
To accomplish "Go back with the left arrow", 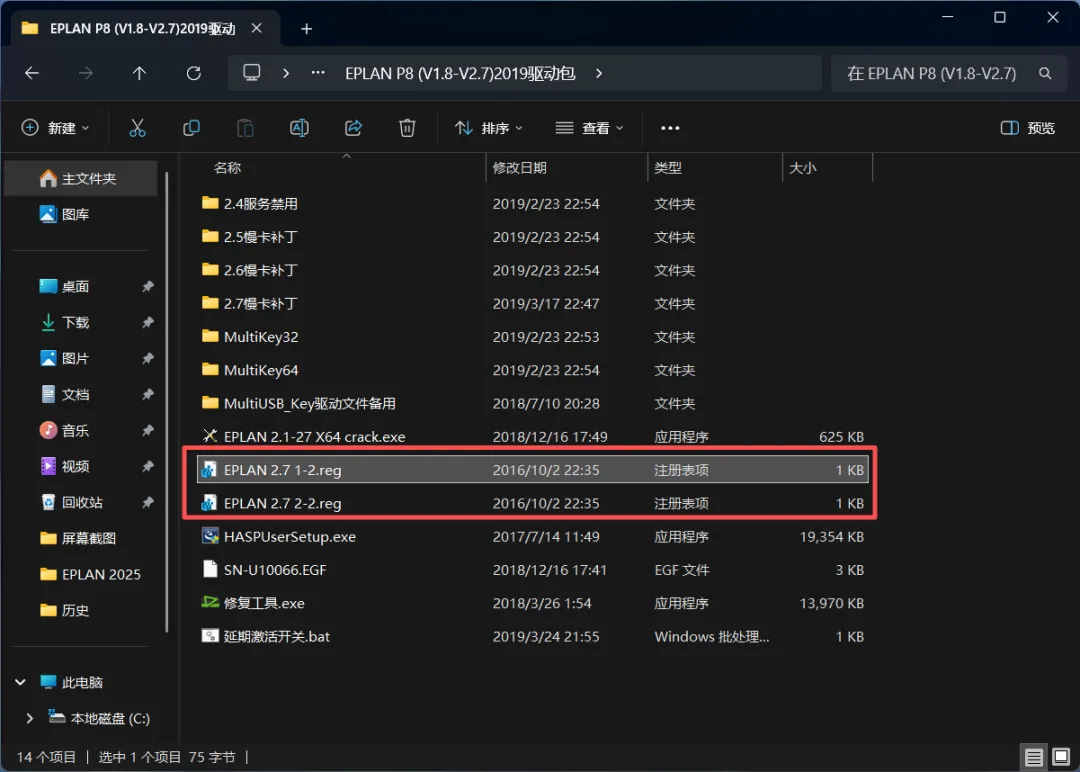I will click(x=32, y=73).
